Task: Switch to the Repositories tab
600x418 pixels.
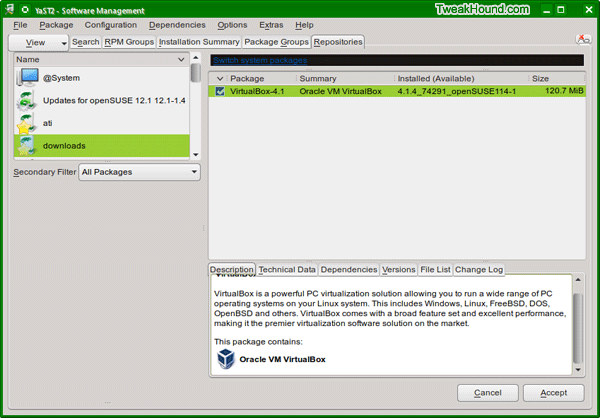Action: 338,42
